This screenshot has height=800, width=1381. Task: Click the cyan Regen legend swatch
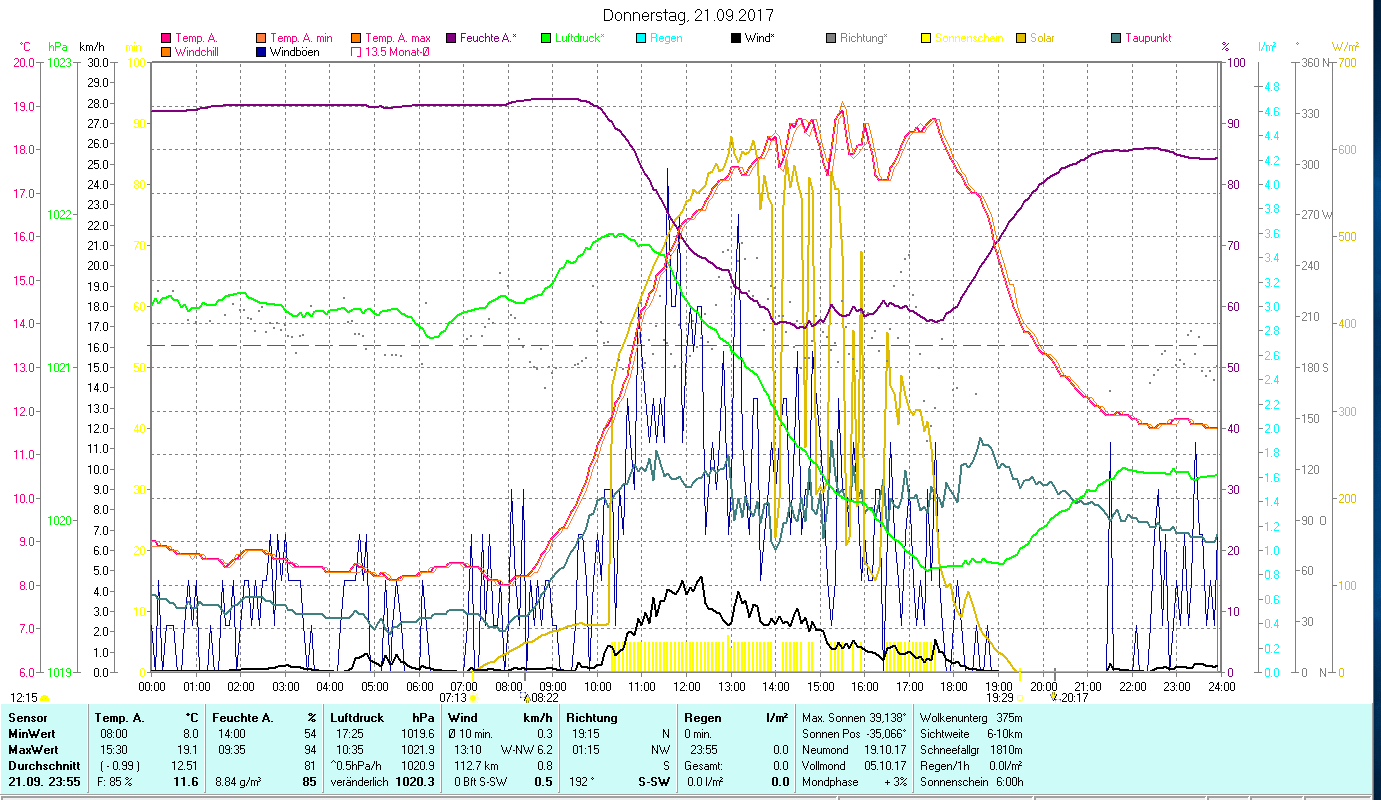pos(640,39)
